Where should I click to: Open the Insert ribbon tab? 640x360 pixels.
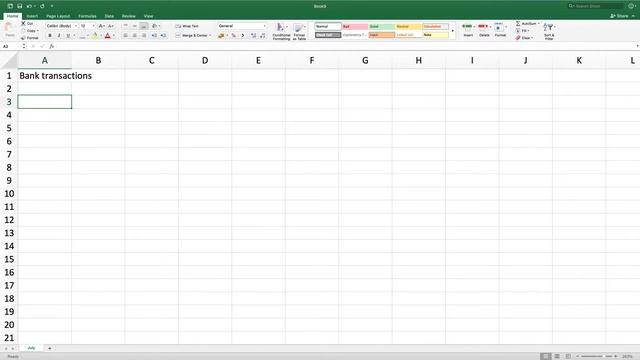coord(32,16)
